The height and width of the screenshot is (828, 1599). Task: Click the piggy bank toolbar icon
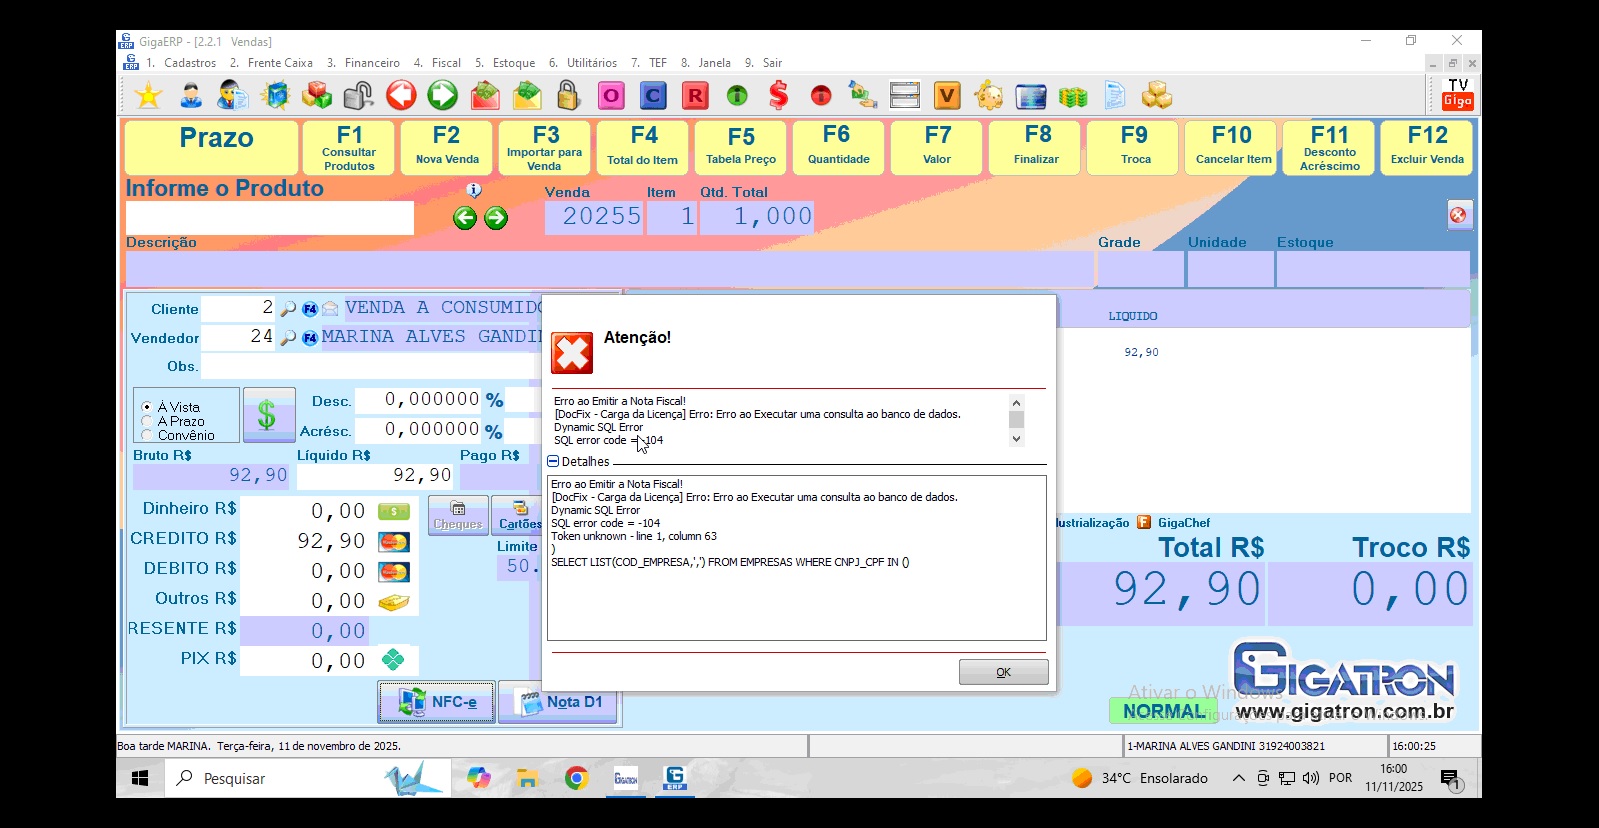point(989,96)
